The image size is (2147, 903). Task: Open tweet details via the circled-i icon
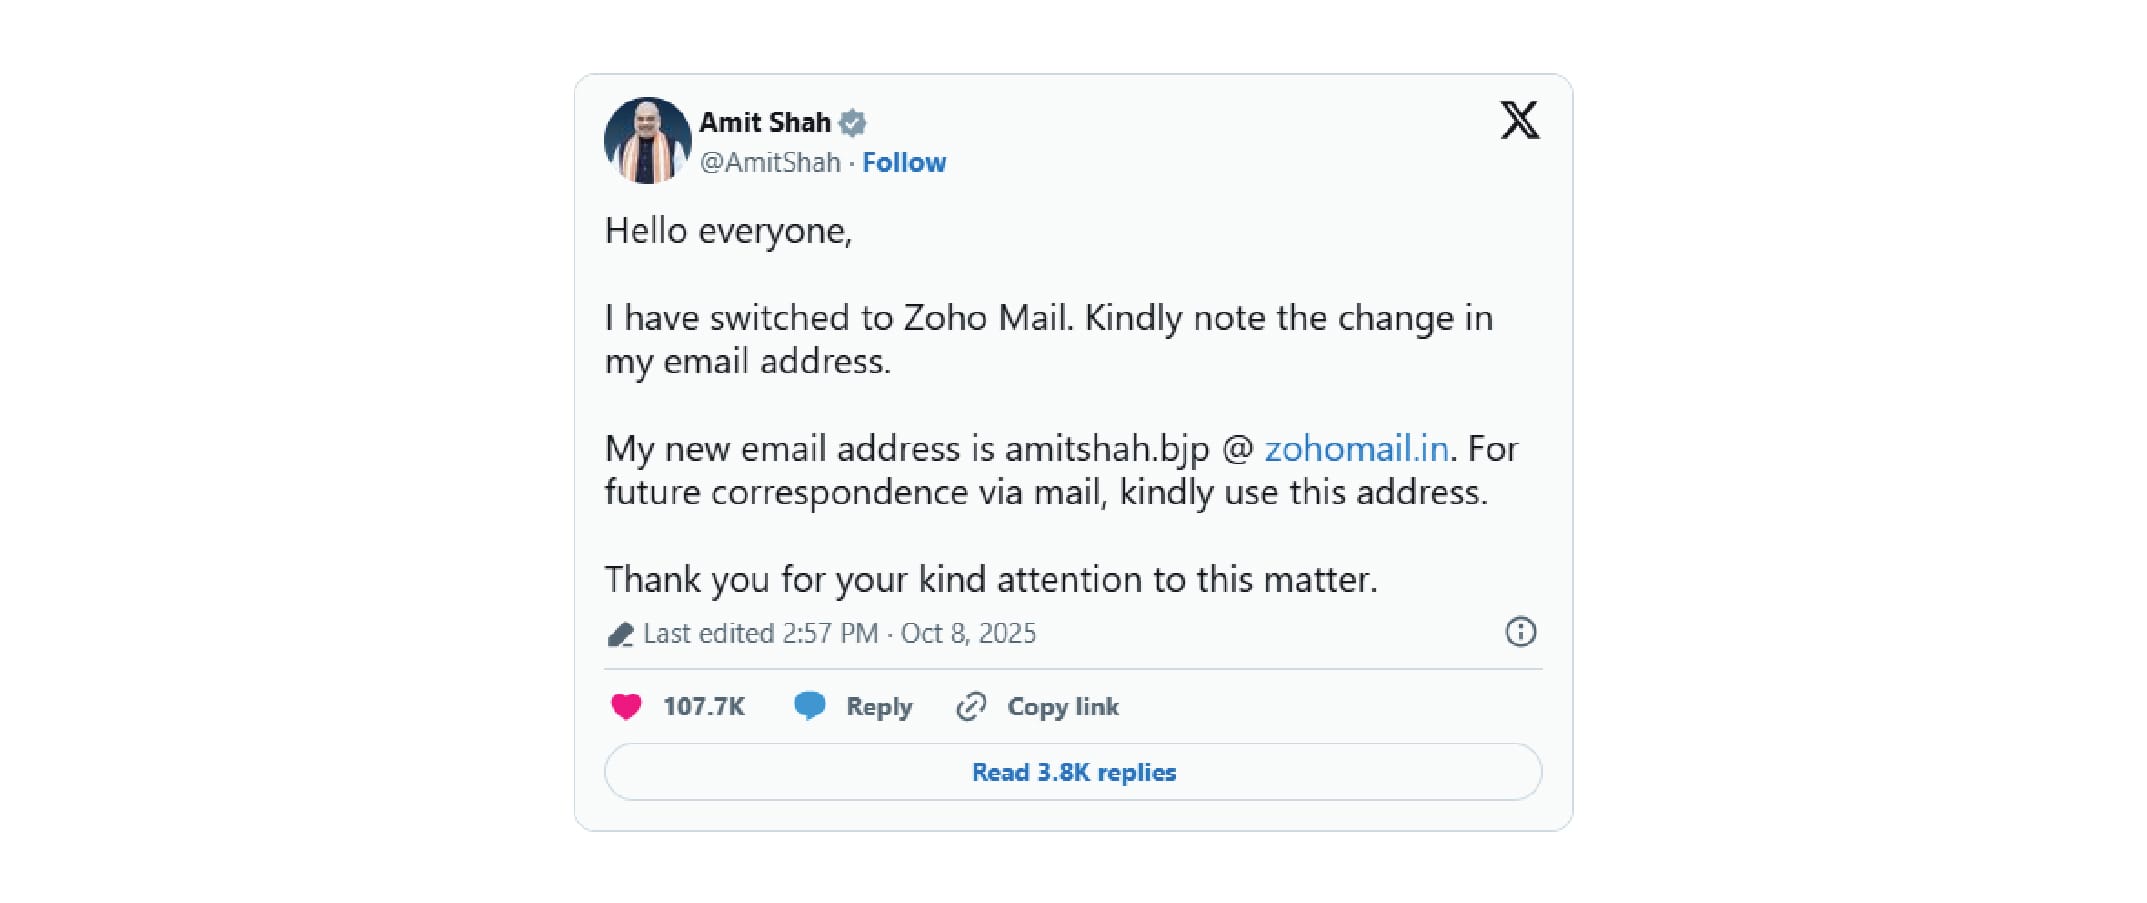[x=1520, y=632]
